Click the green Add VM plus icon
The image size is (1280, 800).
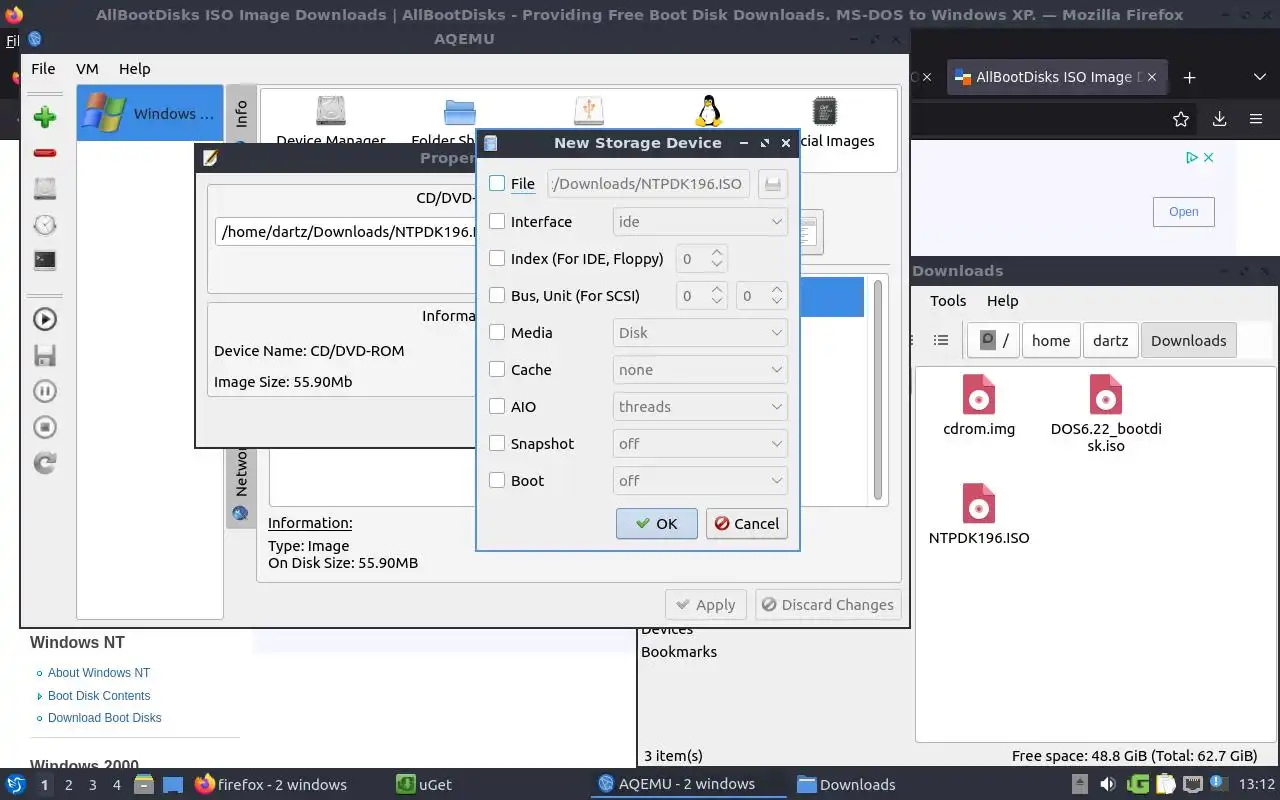[44, 117]
